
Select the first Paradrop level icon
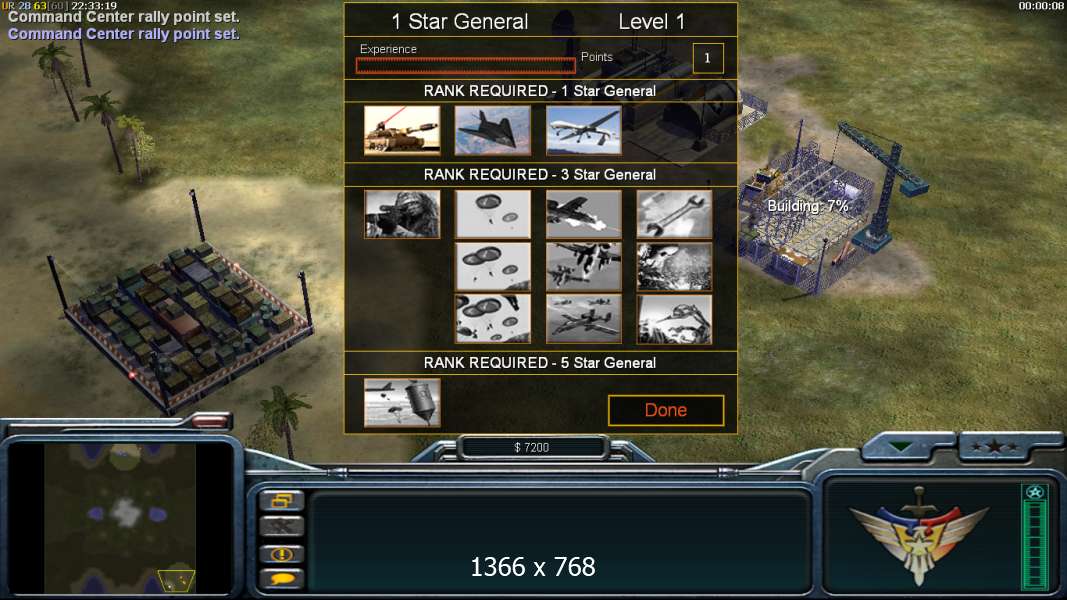[493, 214]
